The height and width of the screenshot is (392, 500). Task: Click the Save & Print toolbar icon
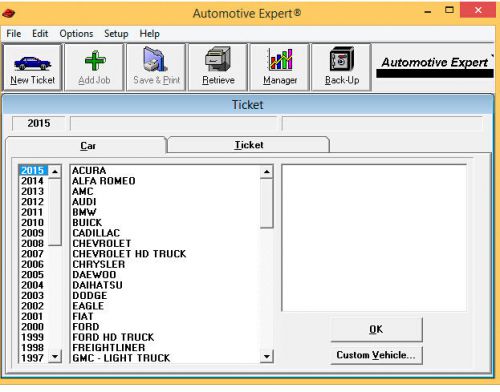tap(156, 59)
